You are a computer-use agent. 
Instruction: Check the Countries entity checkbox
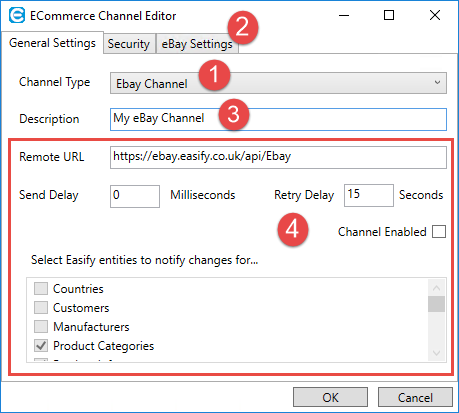click(x=41, y=289)
